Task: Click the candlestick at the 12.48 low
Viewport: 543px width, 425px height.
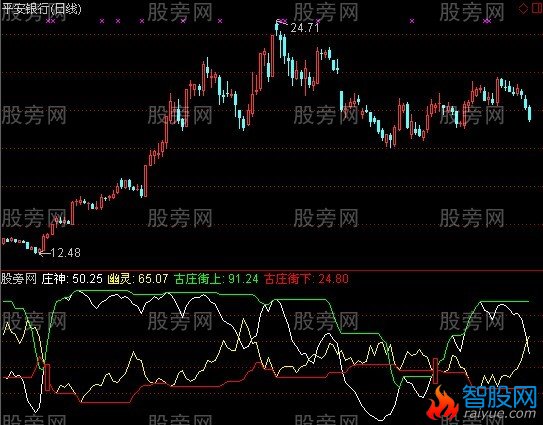Action: pyautogui.click(x=39, y=251)
